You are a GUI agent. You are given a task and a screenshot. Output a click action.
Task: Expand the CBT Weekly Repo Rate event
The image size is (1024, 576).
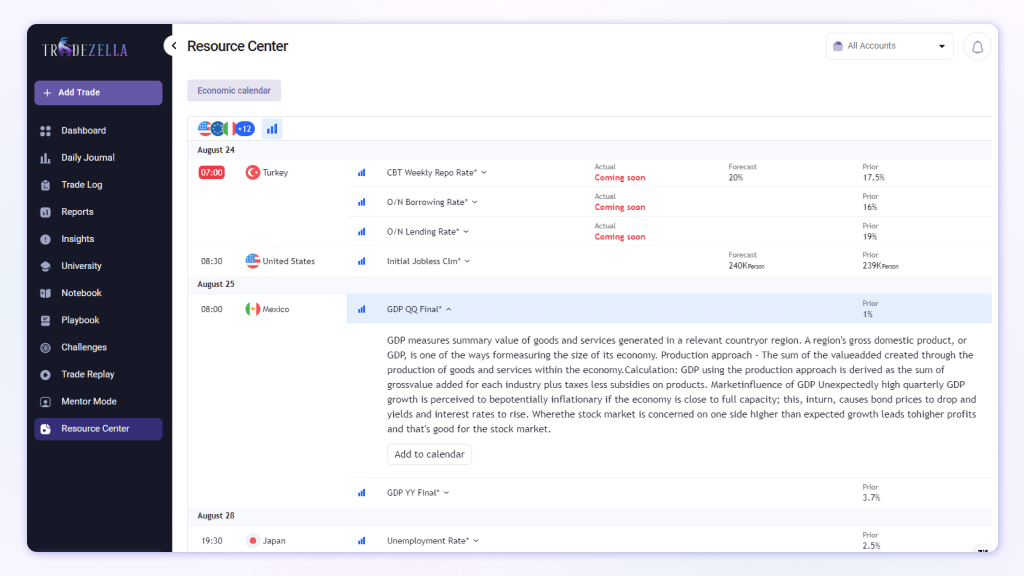point(437,172)
